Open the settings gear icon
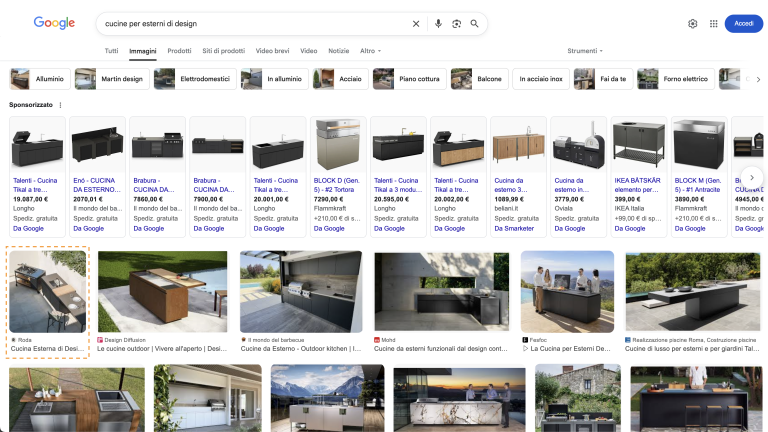 (x=693, y=24)
